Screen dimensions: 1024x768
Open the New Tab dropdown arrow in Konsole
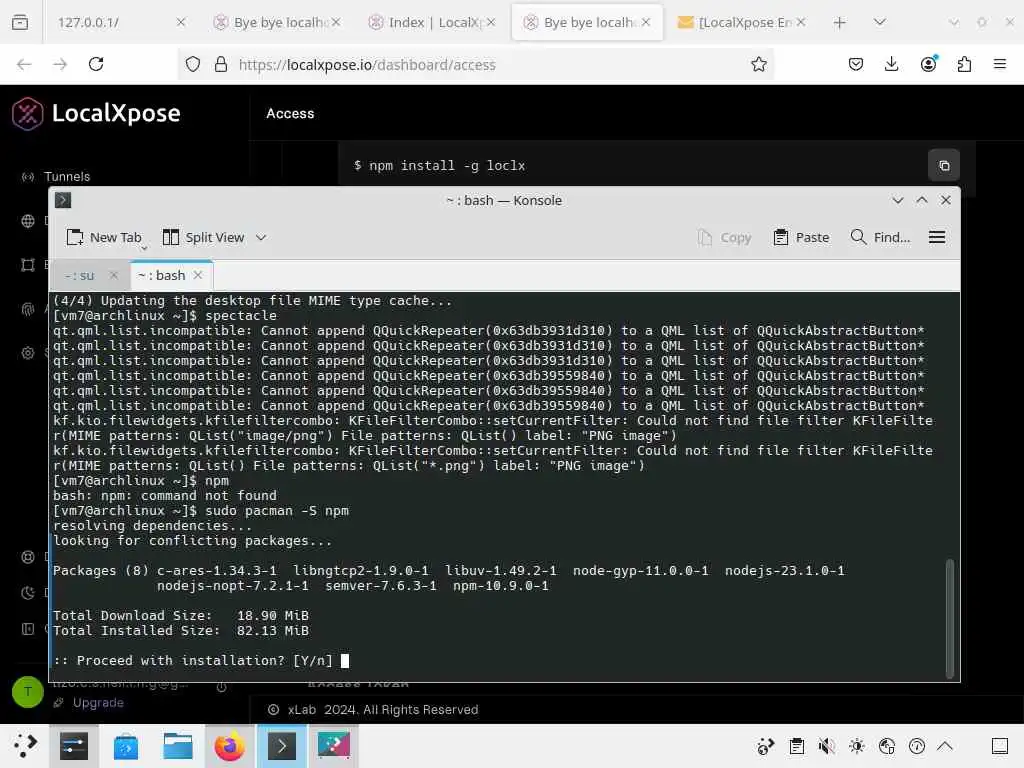coord(144,248)
